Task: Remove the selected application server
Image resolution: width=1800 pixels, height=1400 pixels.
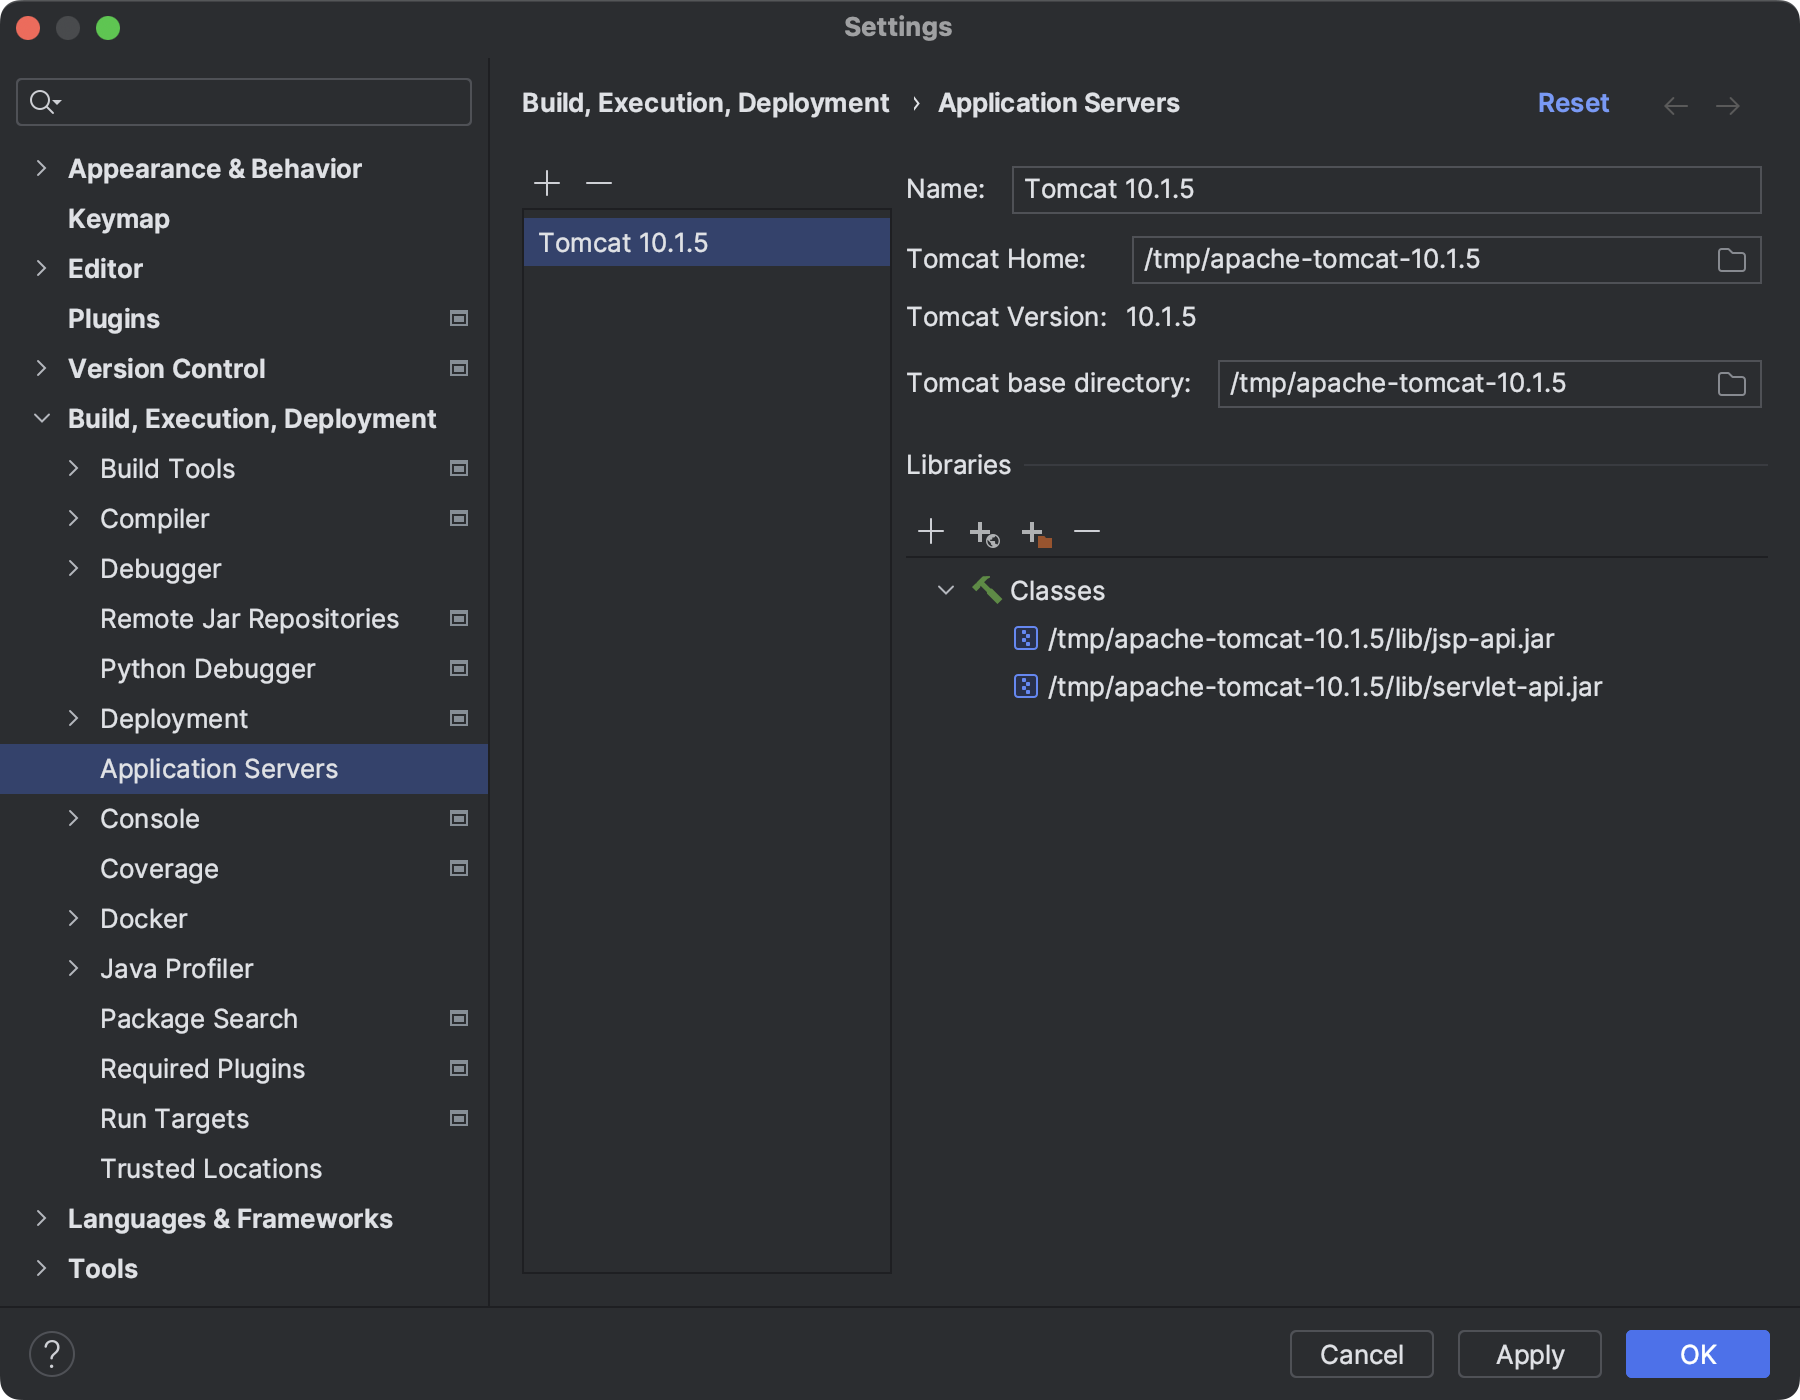Action: pyautogui.click(x=599, y=183)
